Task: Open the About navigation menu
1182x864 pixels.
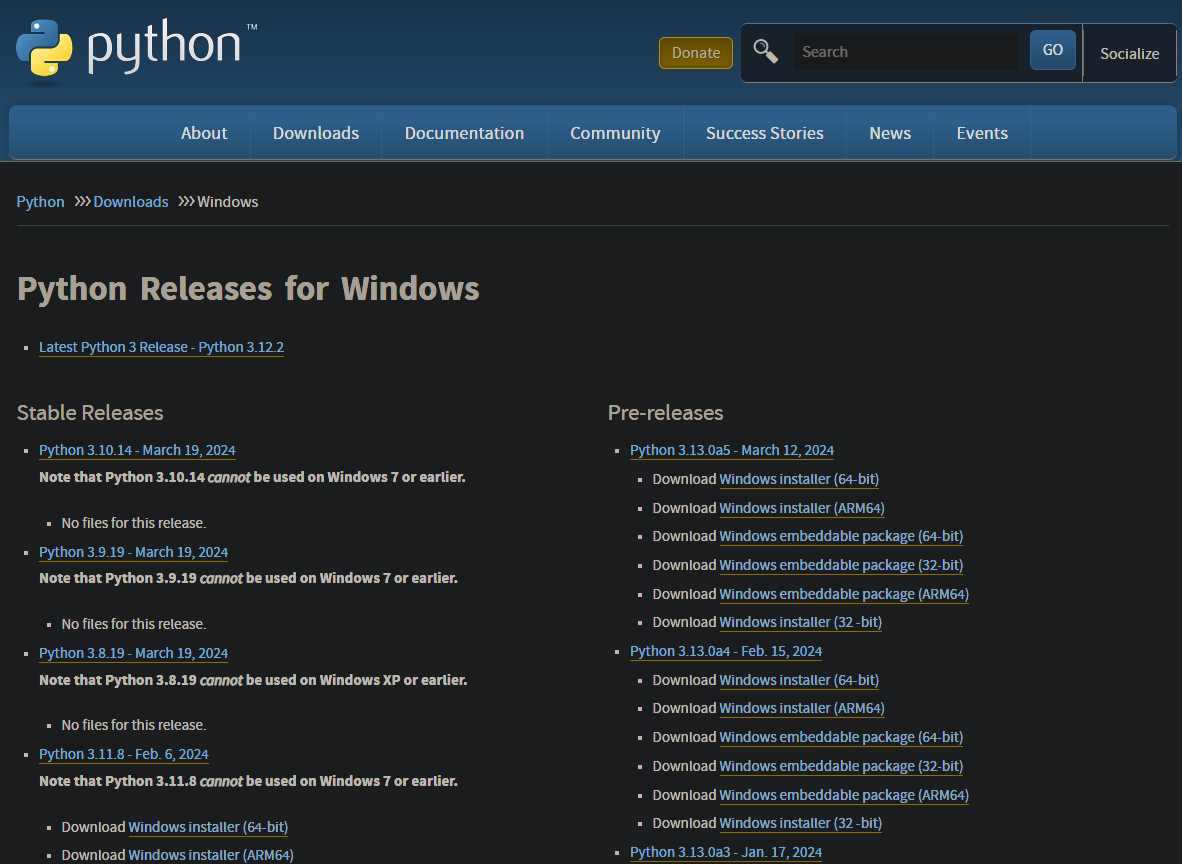Action: pos(204,133)
